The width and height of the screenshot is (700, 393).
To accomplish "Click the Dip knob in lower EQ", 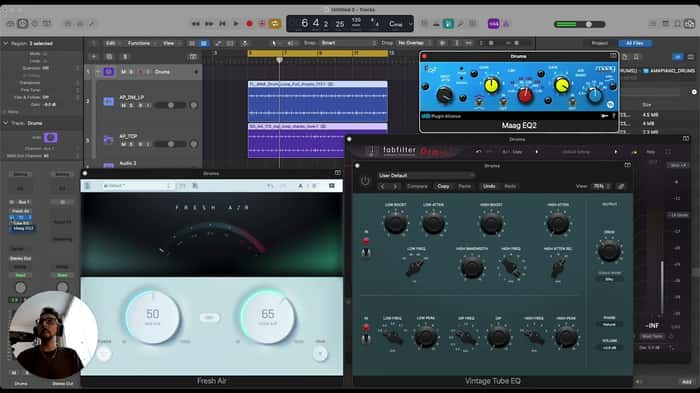I will coord(498,337).
